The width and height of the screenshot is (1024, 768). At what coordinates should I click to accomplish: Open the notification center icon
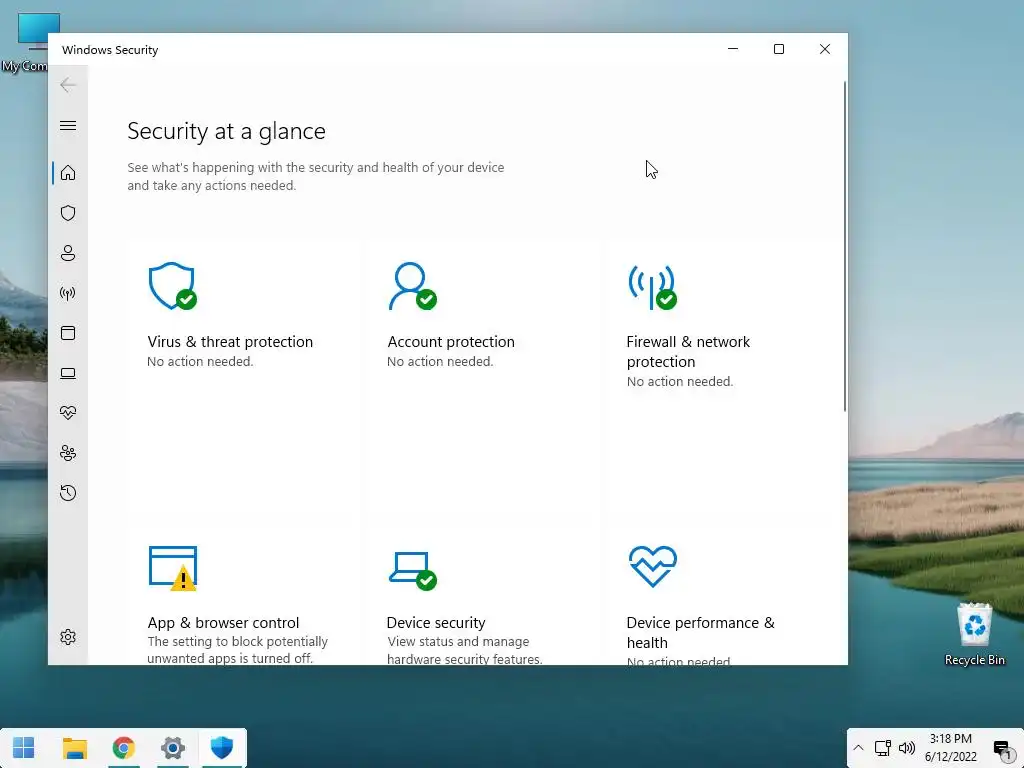pyautogui.click(x=1002, y=748)
